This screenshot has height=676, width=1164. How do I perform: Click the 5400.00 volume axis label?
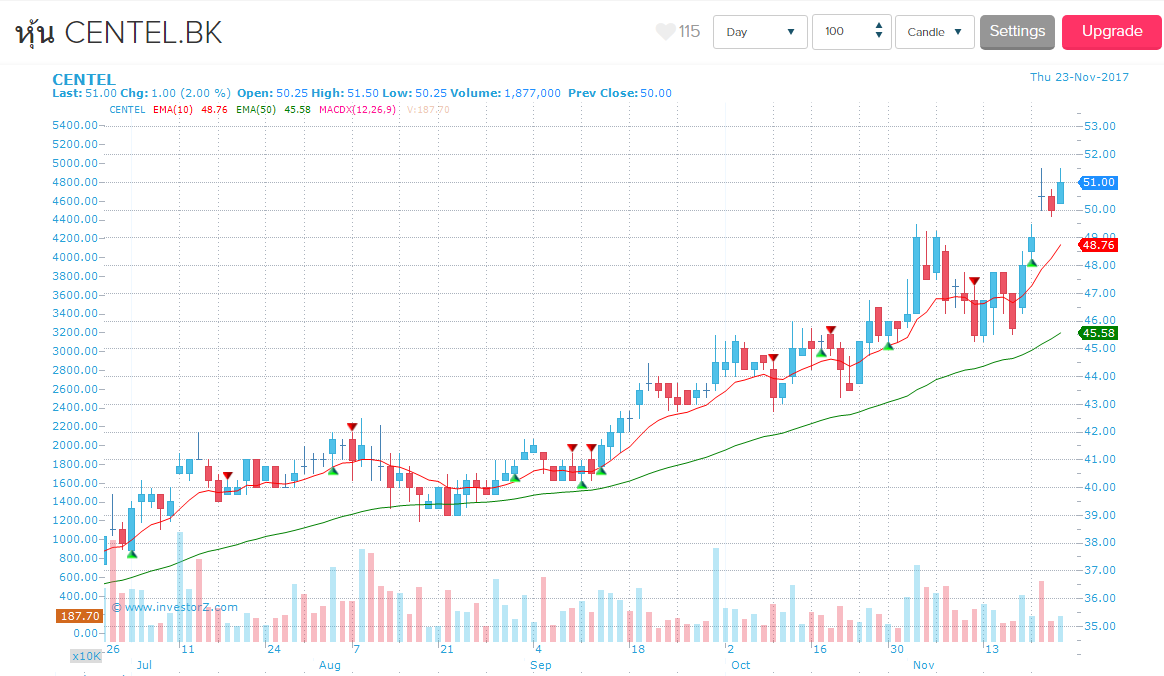(75, 125)
